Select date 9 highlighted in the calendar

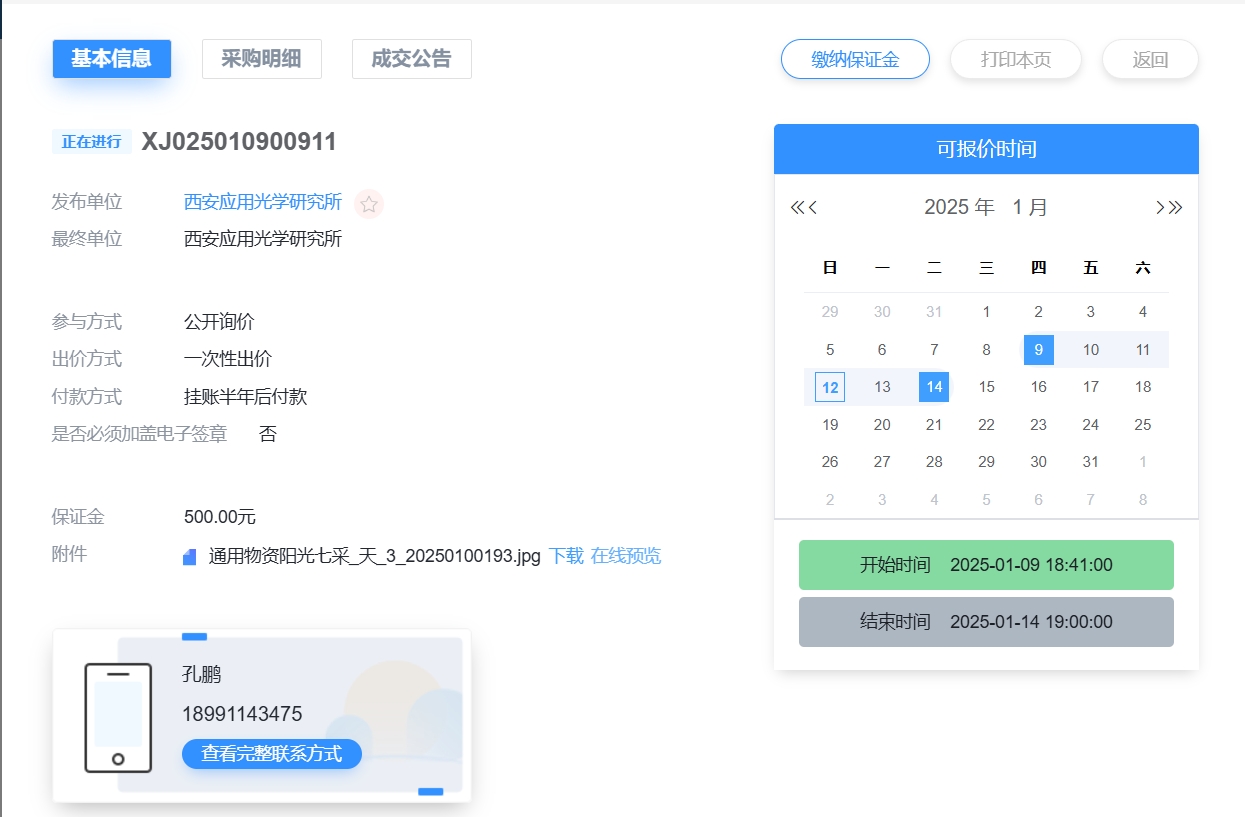point(1038,349)
